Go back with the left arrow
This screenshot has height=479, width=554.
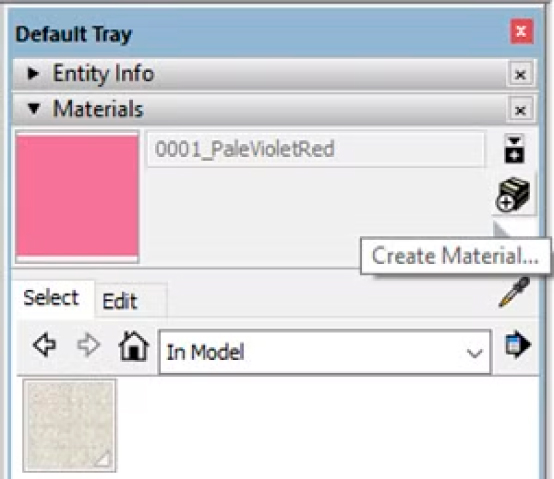click(45, 345)
